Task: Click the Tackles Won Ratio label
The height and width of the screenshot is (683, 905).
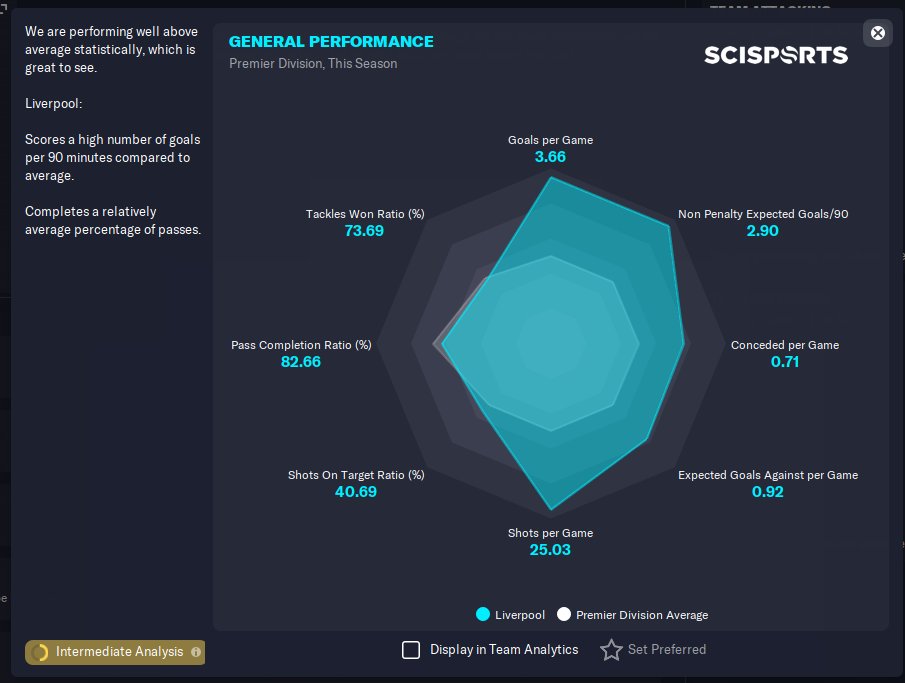Action: 365,214
